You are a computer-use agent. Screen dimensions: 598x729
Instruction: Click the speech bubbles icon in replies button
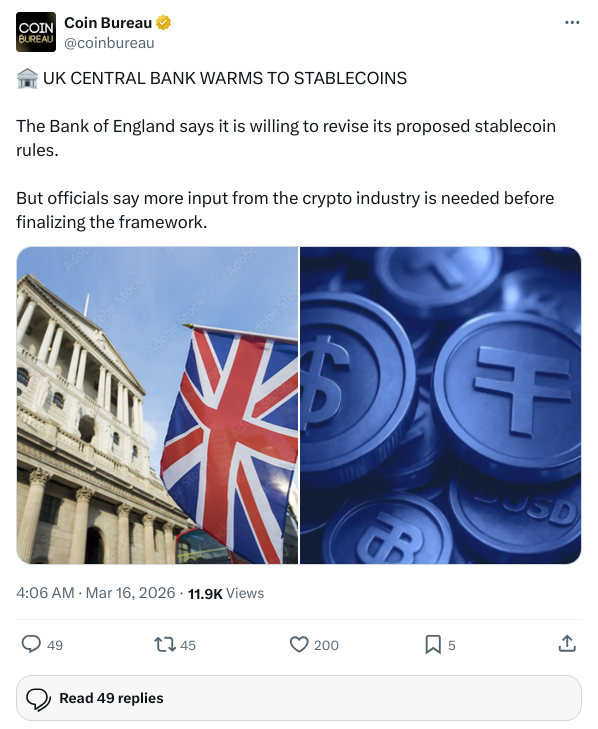39,699
